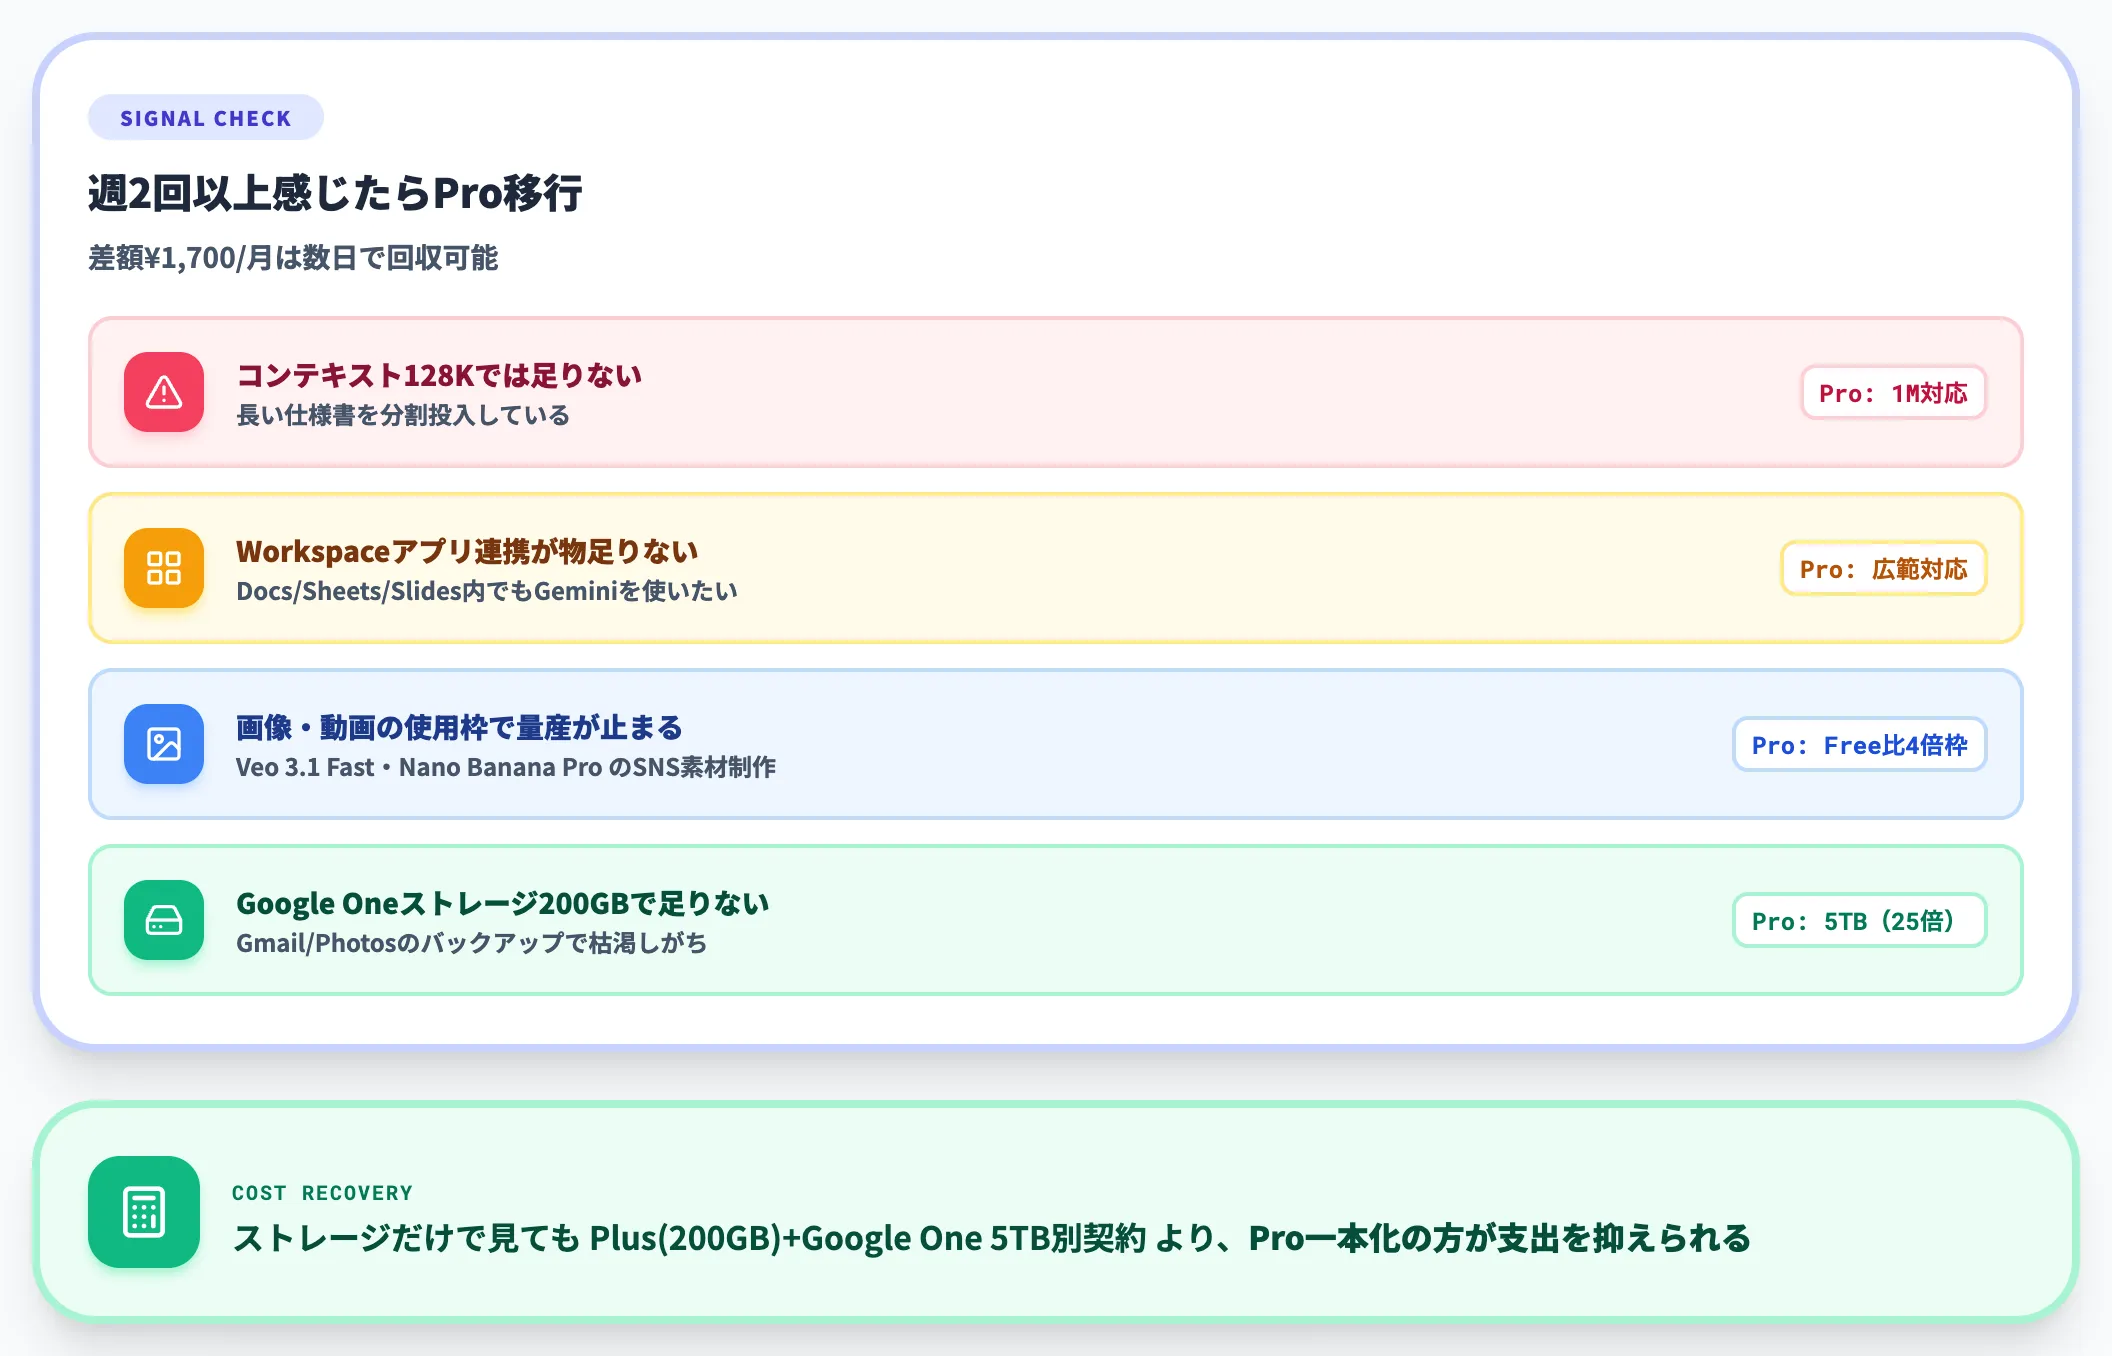This screenshot has width=2112, height=1356.
Task: Click the green storage drive icon
Action: click(164, 920)
